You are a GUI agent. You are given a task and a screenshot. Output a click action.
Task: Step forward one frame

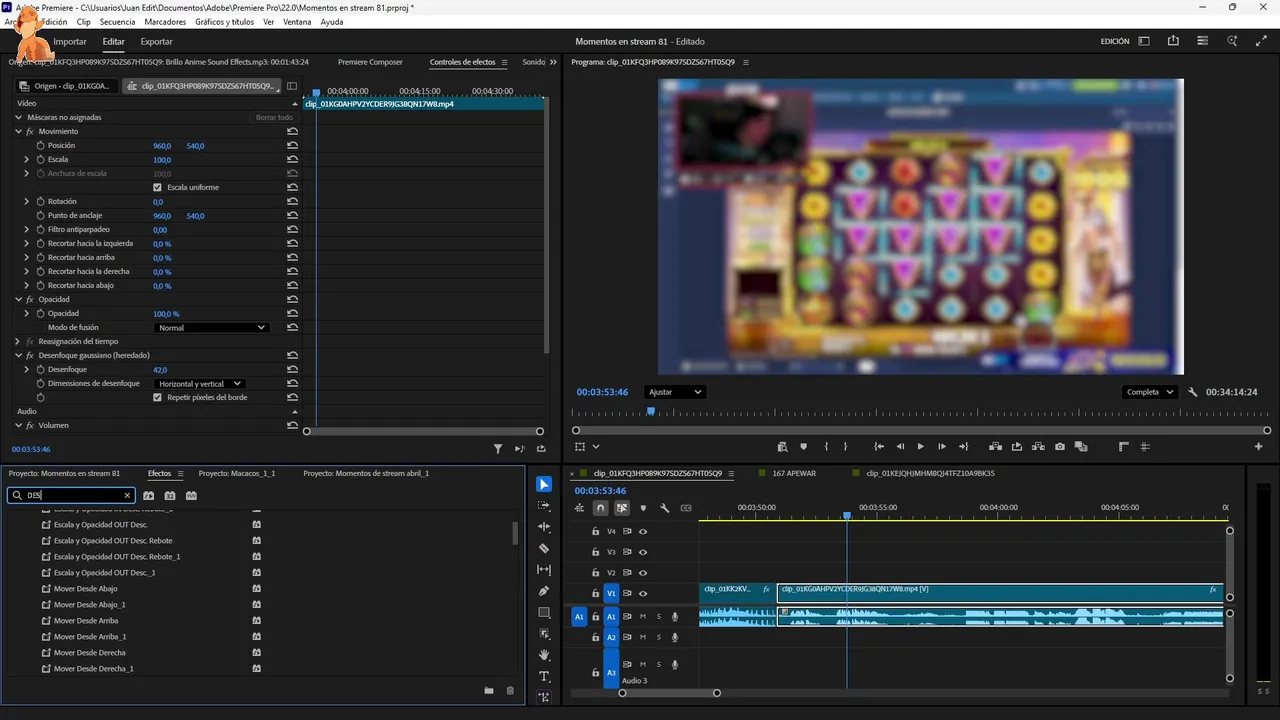[942, 447]
